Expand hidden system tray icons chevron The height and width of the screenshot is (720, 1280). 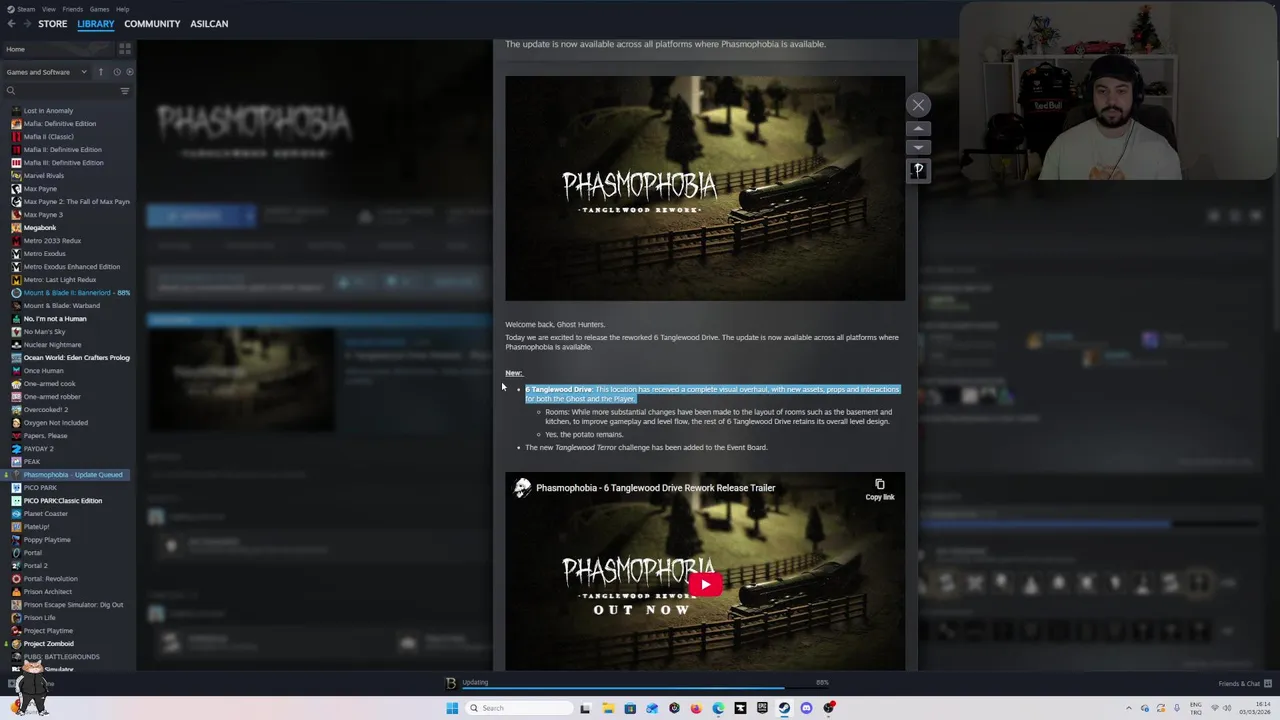[x=1129, y=708]
